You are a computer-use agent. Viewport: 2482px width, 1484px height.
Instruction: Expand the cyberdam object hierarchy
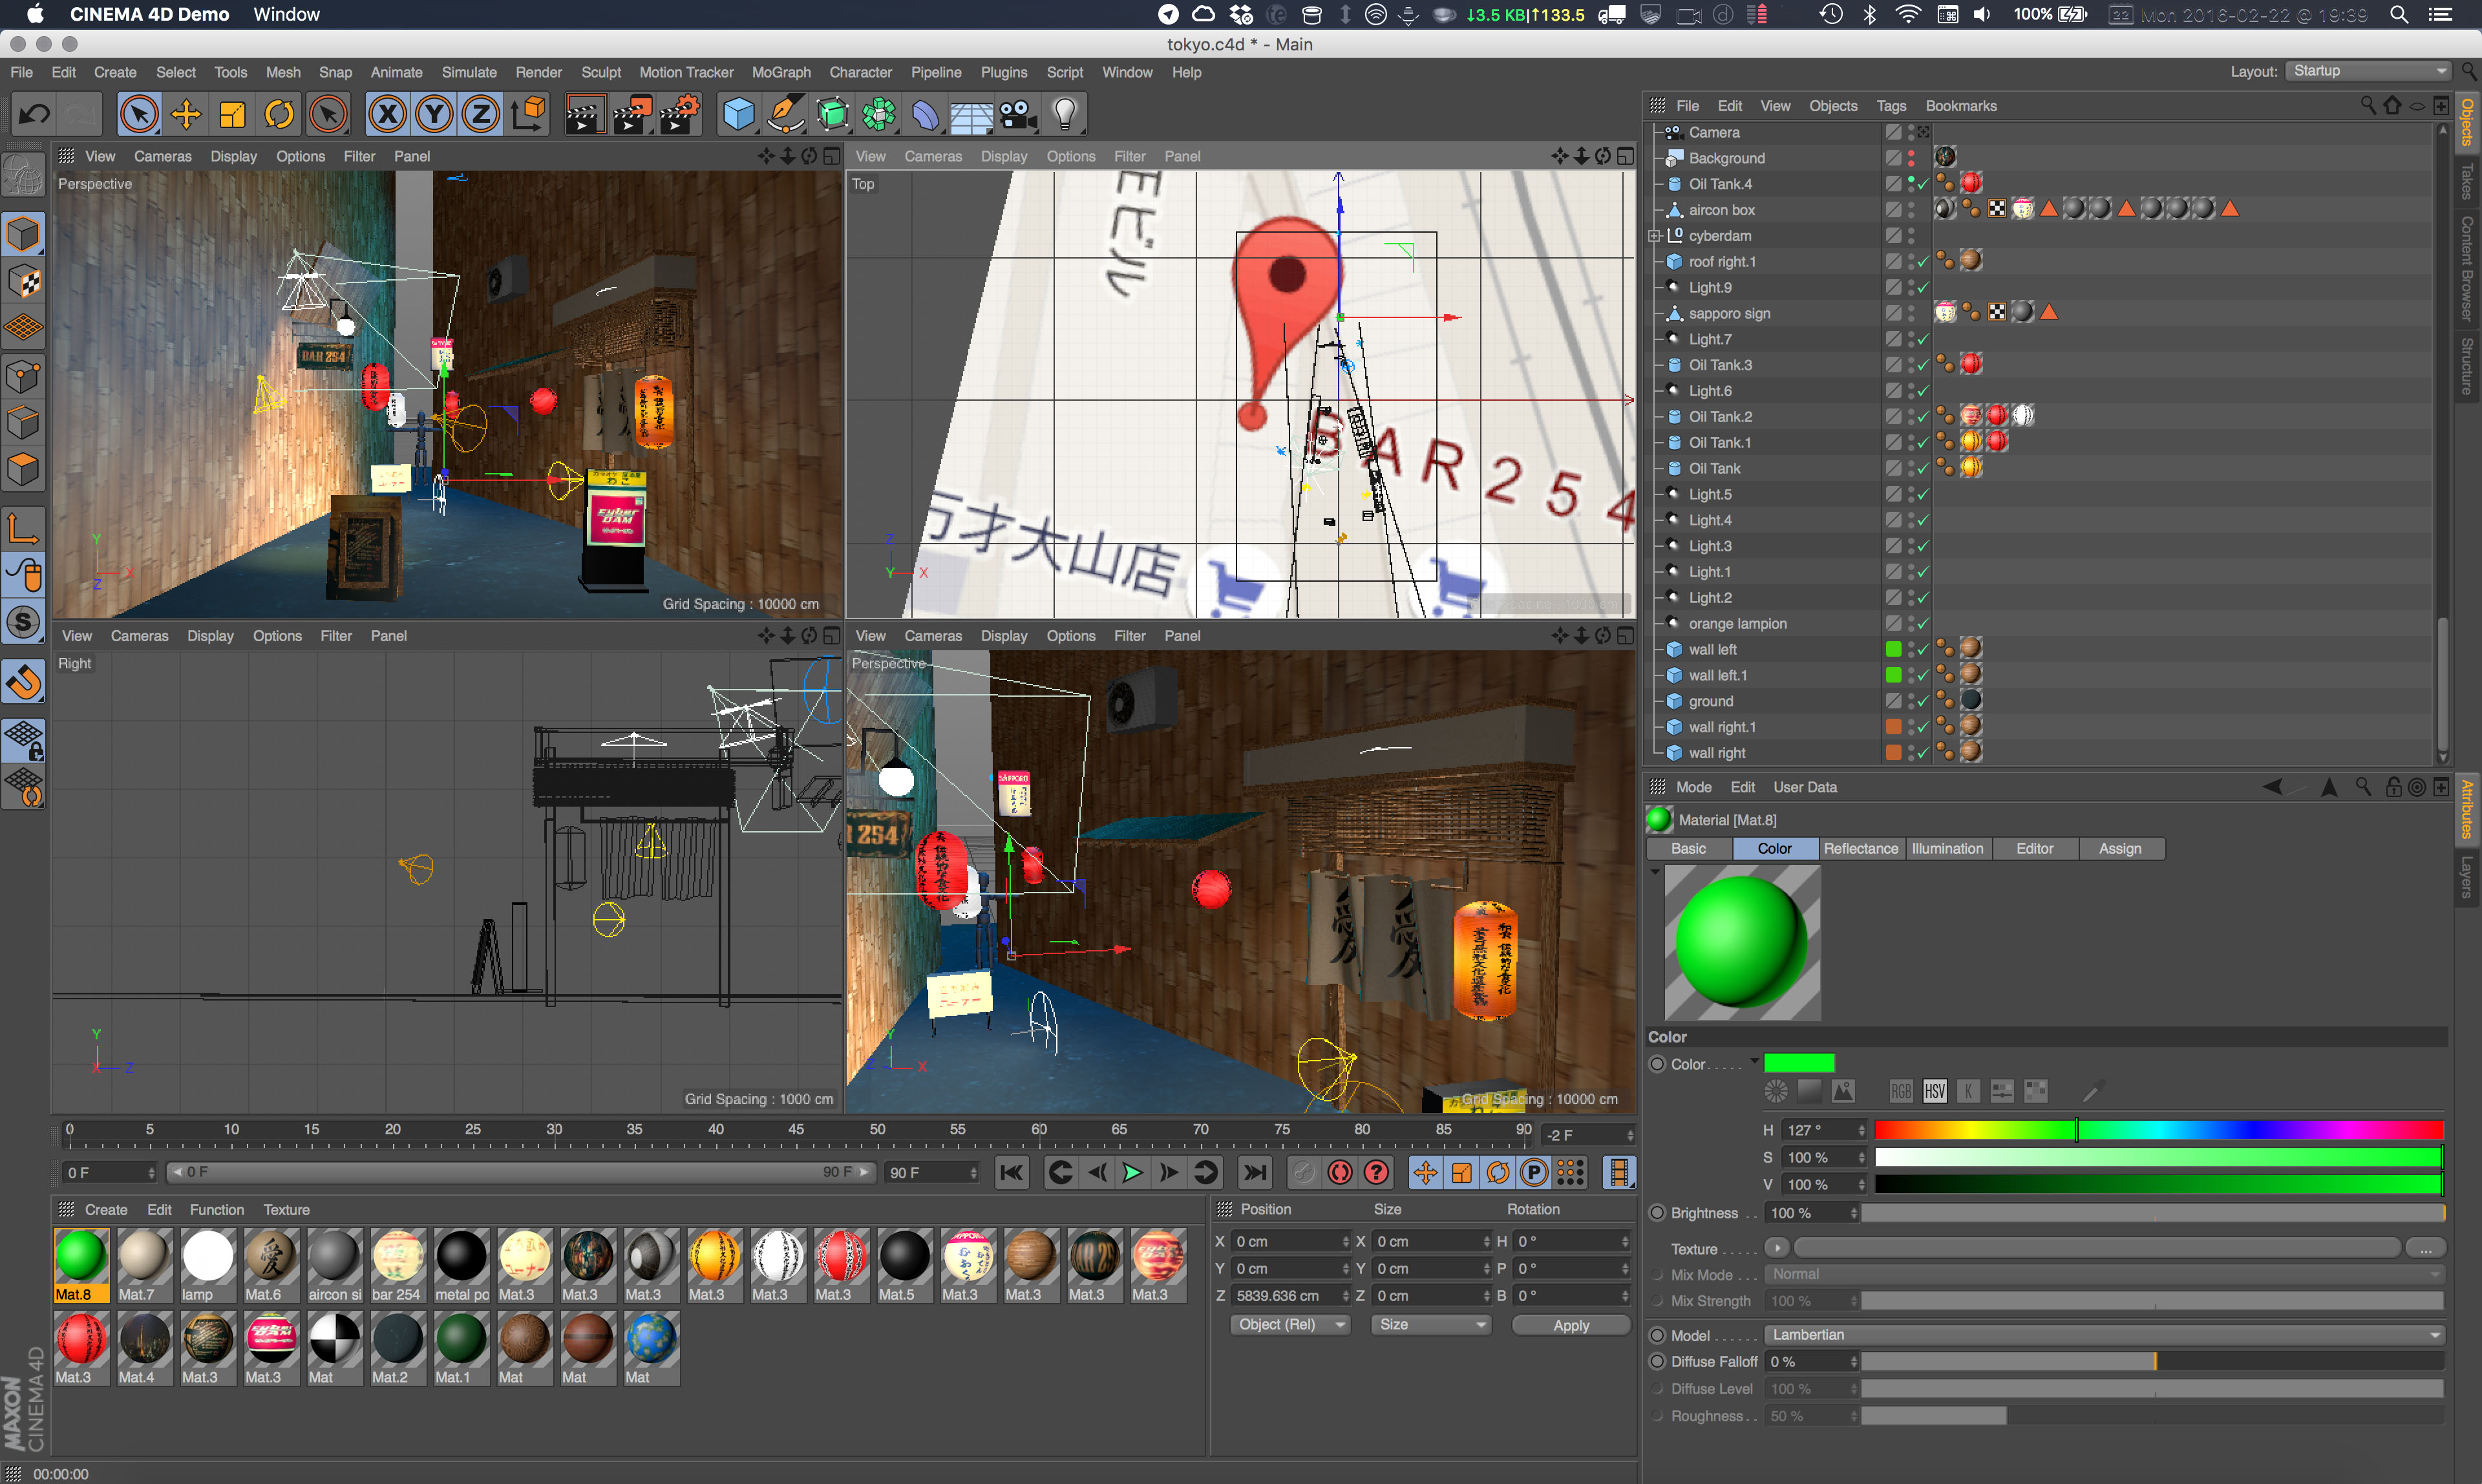coord(1655,236)
